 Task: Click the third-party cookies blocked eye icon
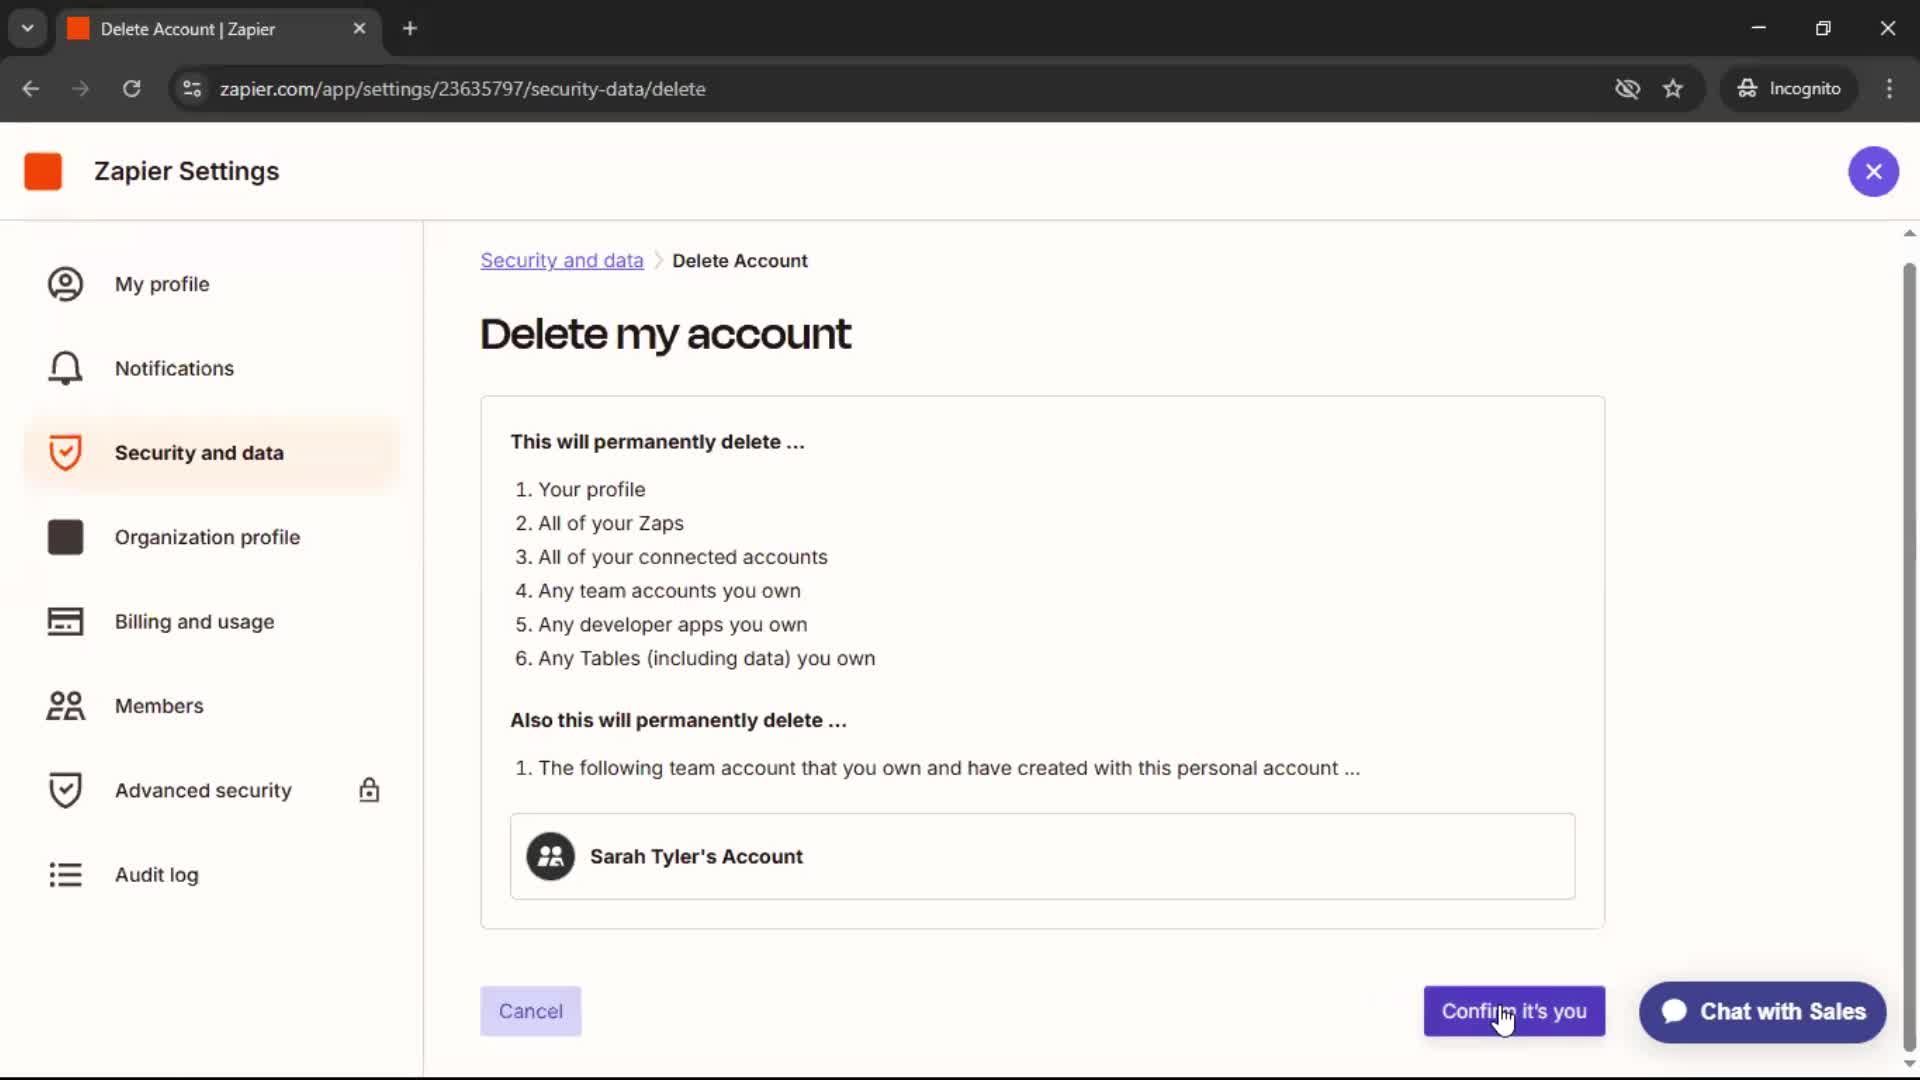[x=1627, y=88]
